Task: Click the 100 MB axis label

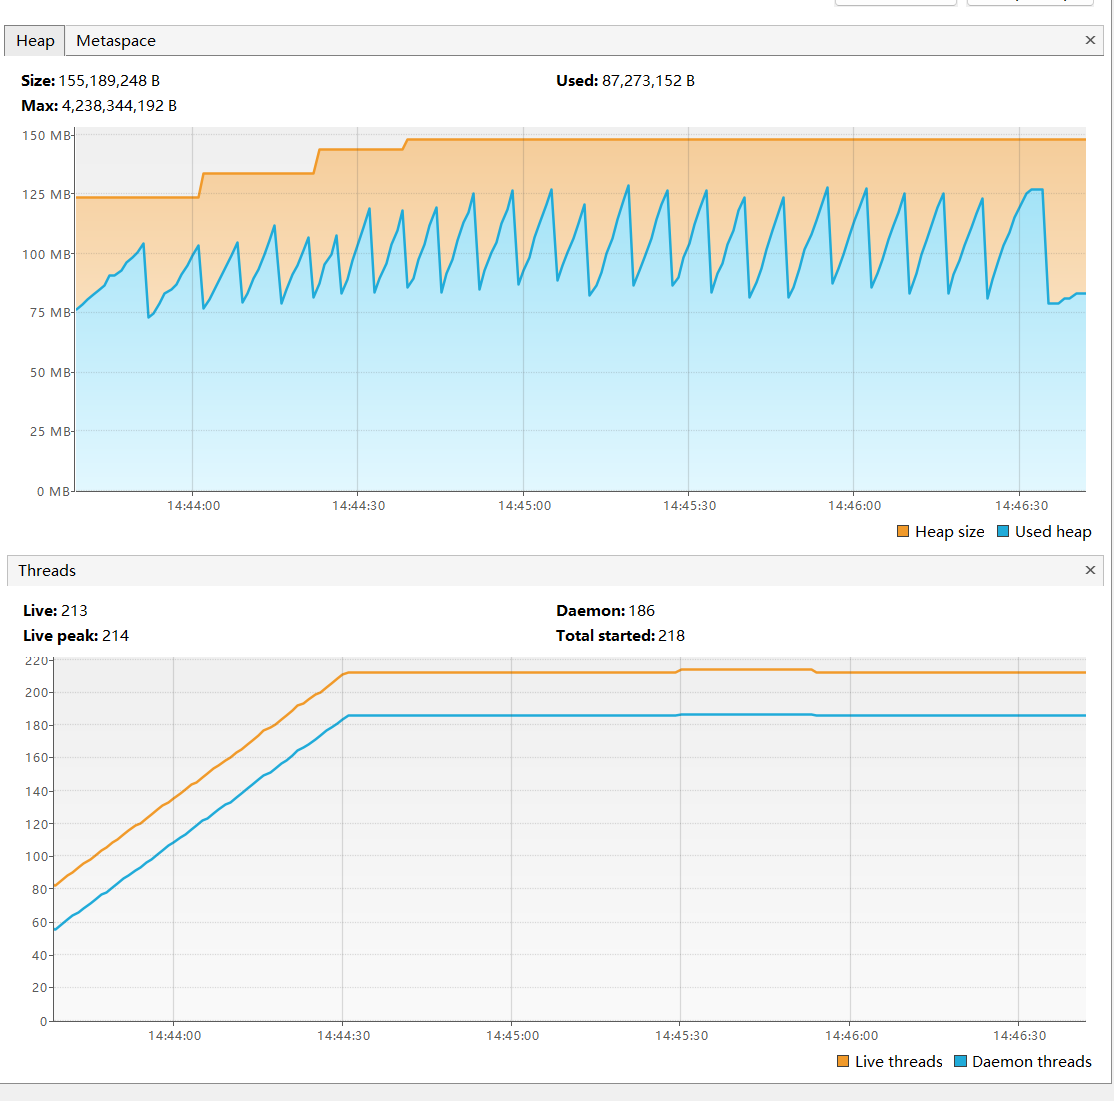Action: point(47,254)
